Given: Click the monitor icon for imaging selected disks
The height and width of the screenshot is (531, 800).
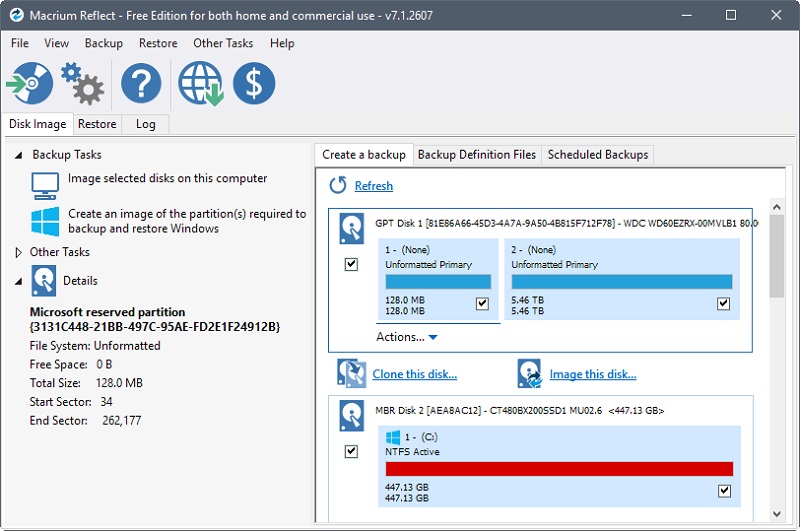Looking at the screenshot, I should [45, 185].
